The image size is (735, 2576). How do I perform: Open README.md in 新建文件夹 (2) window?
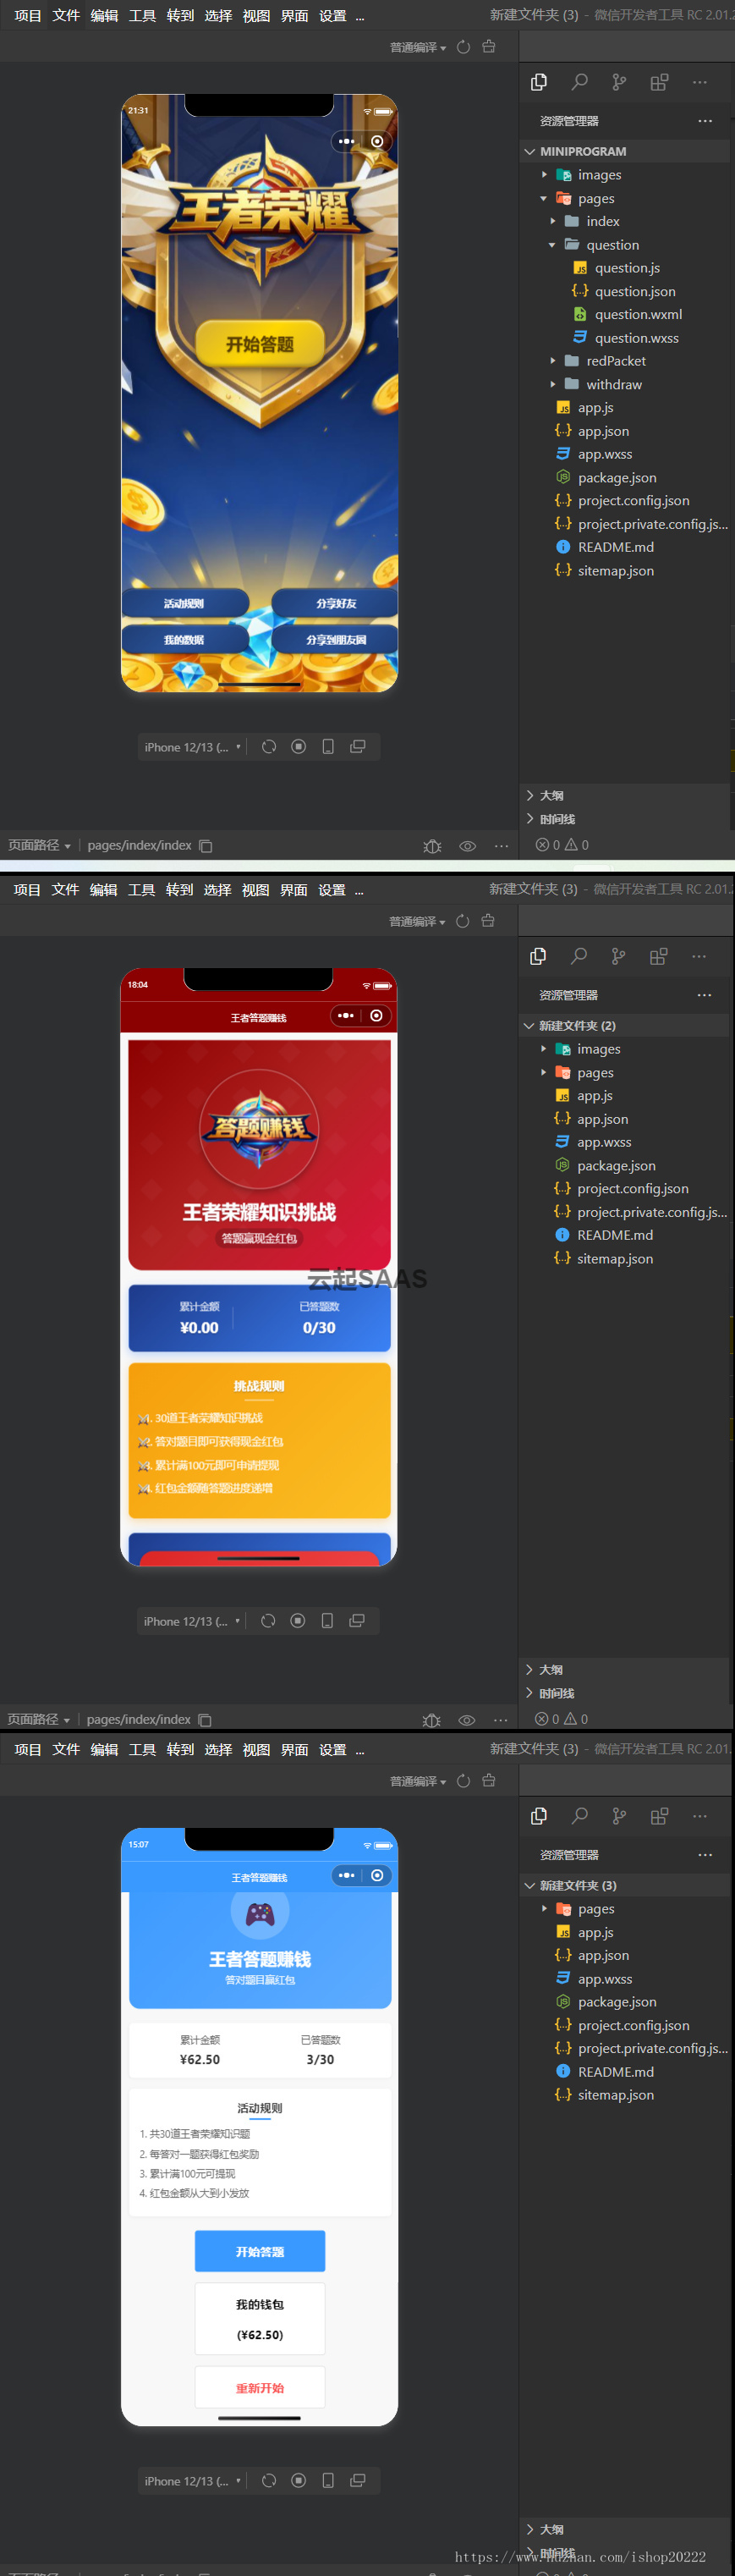pyautogui.click(x=615, y=1235)
